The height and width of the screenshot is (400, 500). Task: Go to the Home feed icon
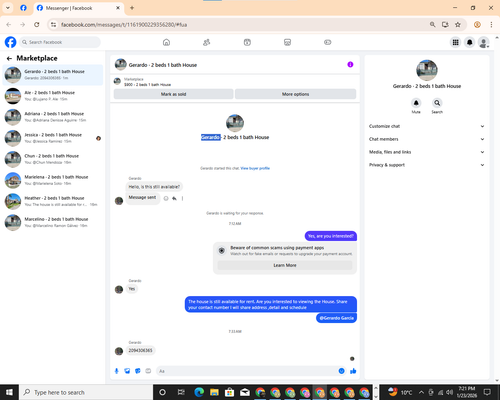click(166, 42)
